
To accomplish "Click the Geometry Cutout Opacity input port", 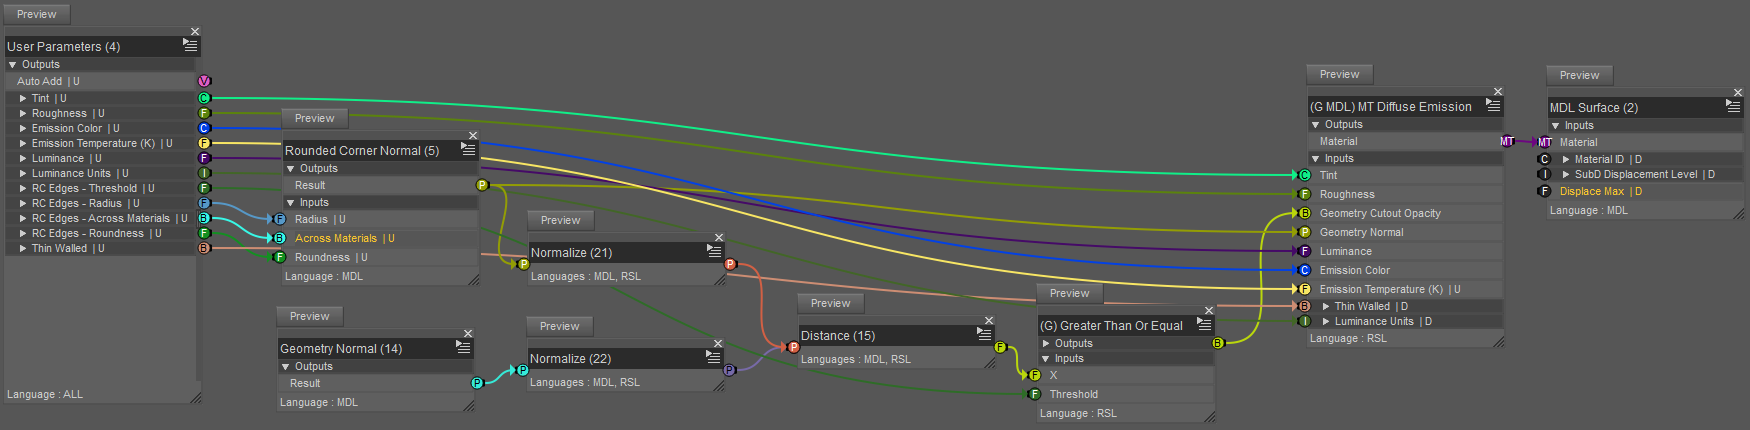I will (1304, 213).
